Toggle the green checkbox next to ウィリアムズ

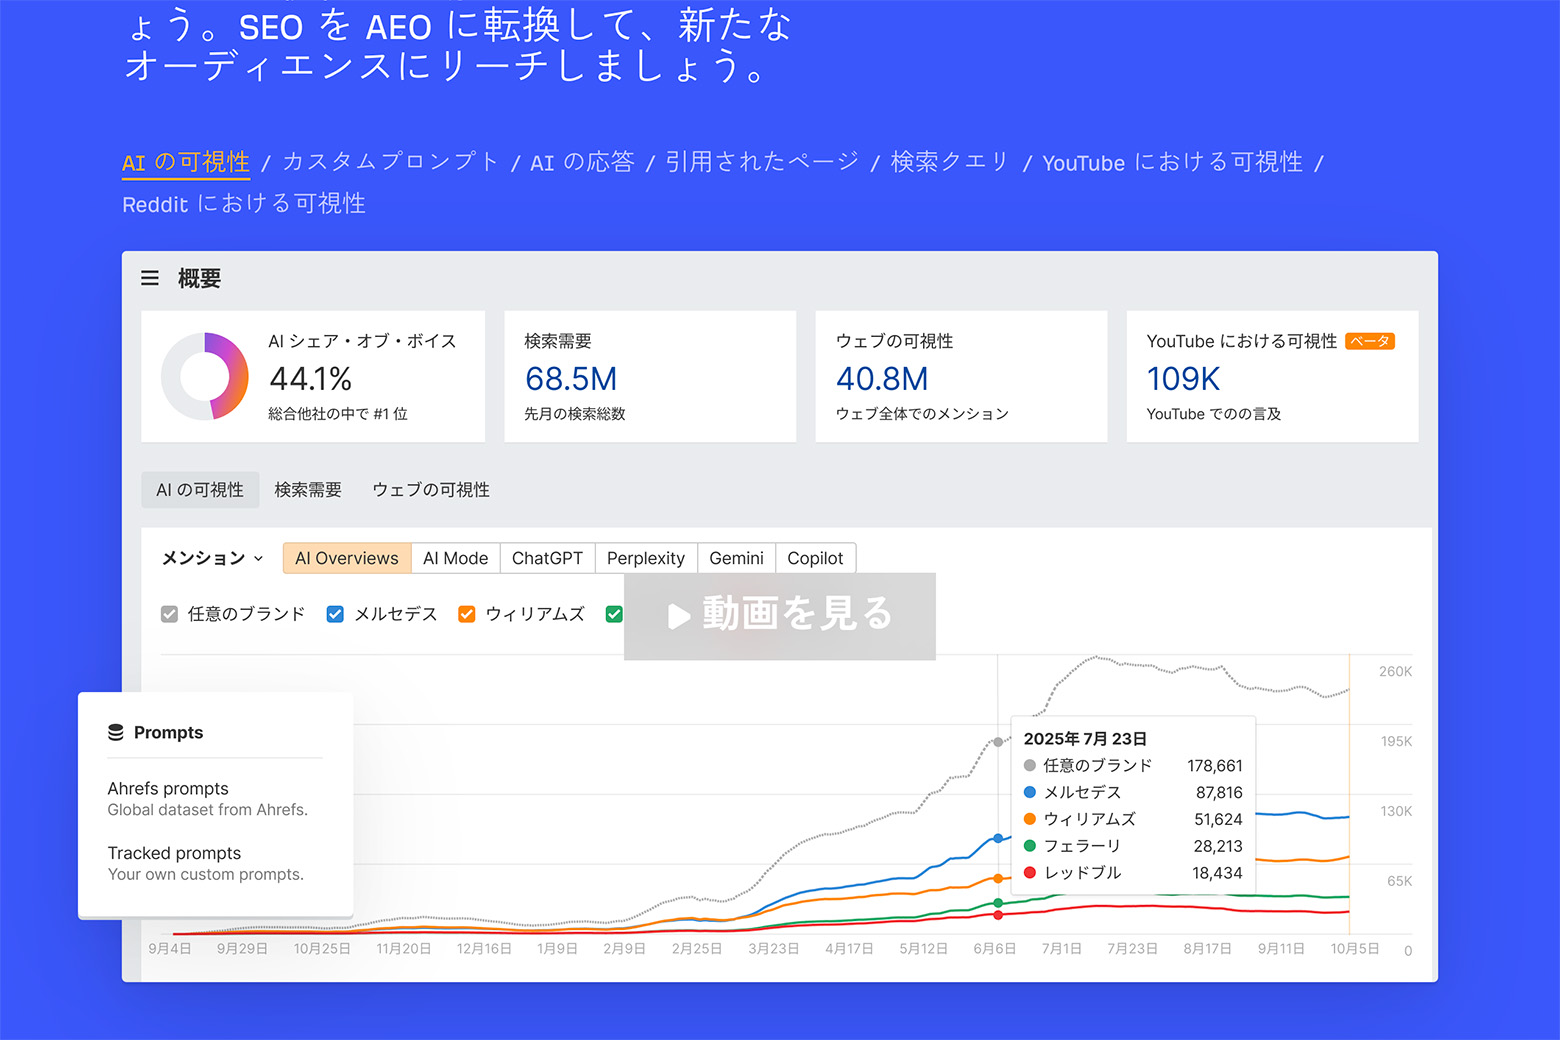pos(614,614)
